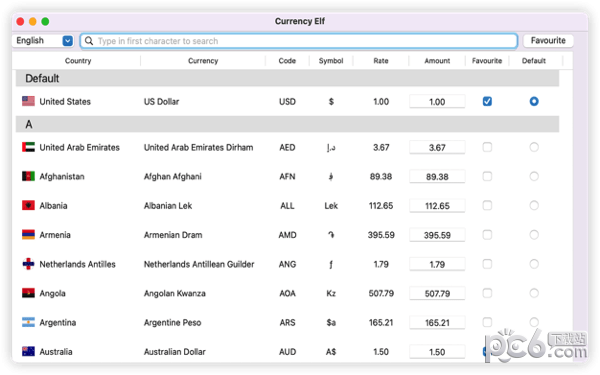
Task: Sort by the Rate column header
Action: click(x=381, y=60)
